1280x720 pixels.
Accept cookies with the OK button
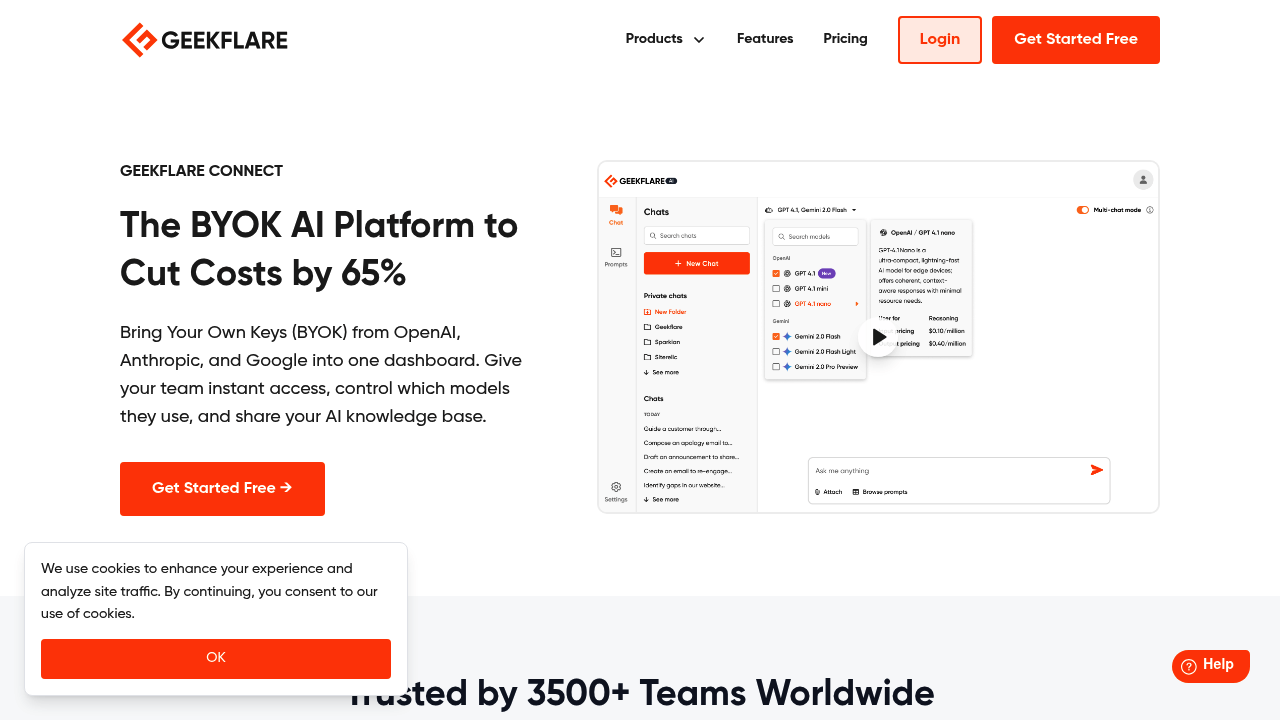(x=216, y=659)
